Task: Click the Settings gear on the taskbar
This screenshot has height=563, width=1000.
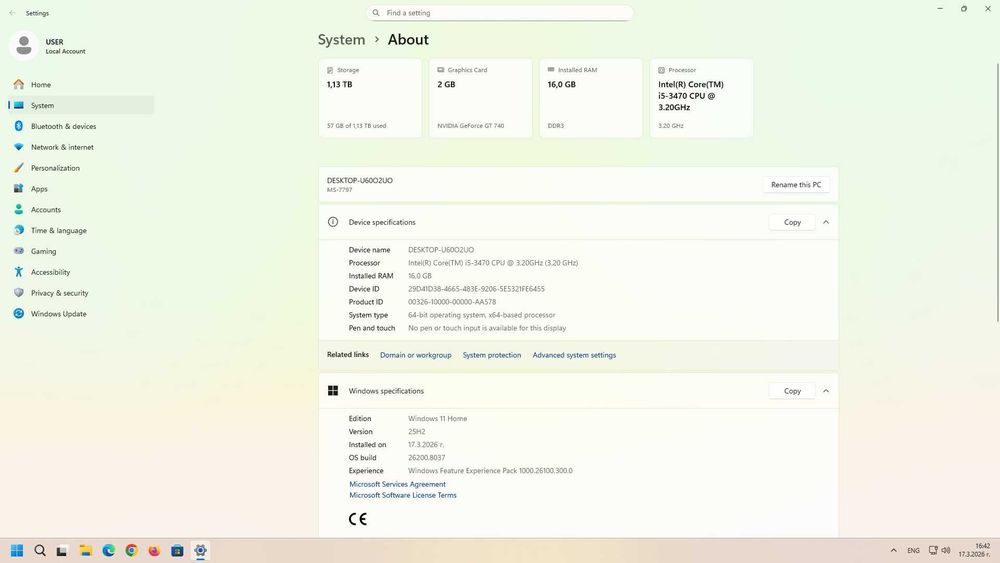Action: 200,550
